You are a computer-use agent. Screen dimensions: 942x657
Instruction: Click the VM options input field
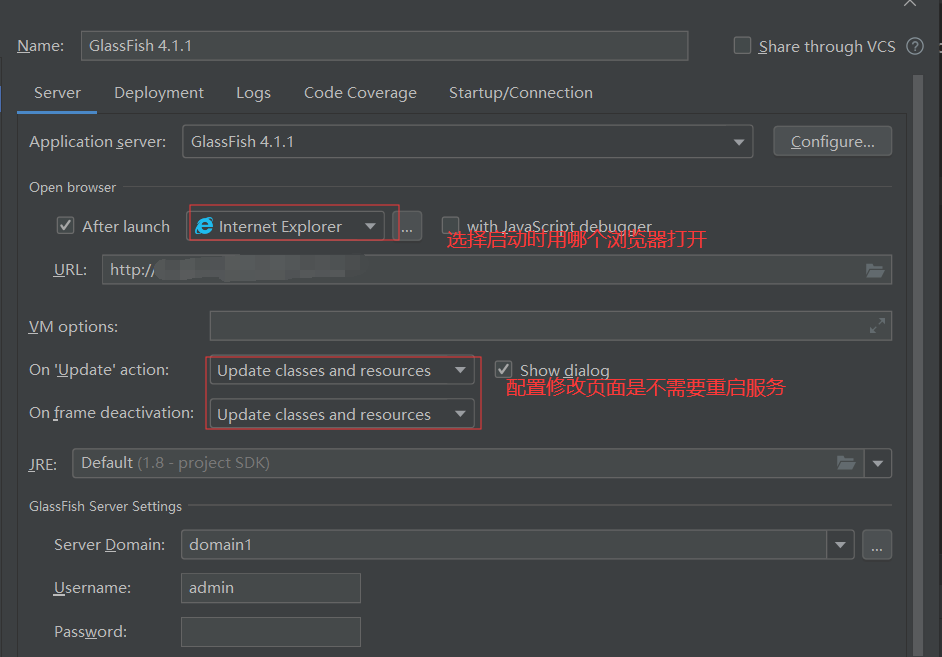point(551,325)
